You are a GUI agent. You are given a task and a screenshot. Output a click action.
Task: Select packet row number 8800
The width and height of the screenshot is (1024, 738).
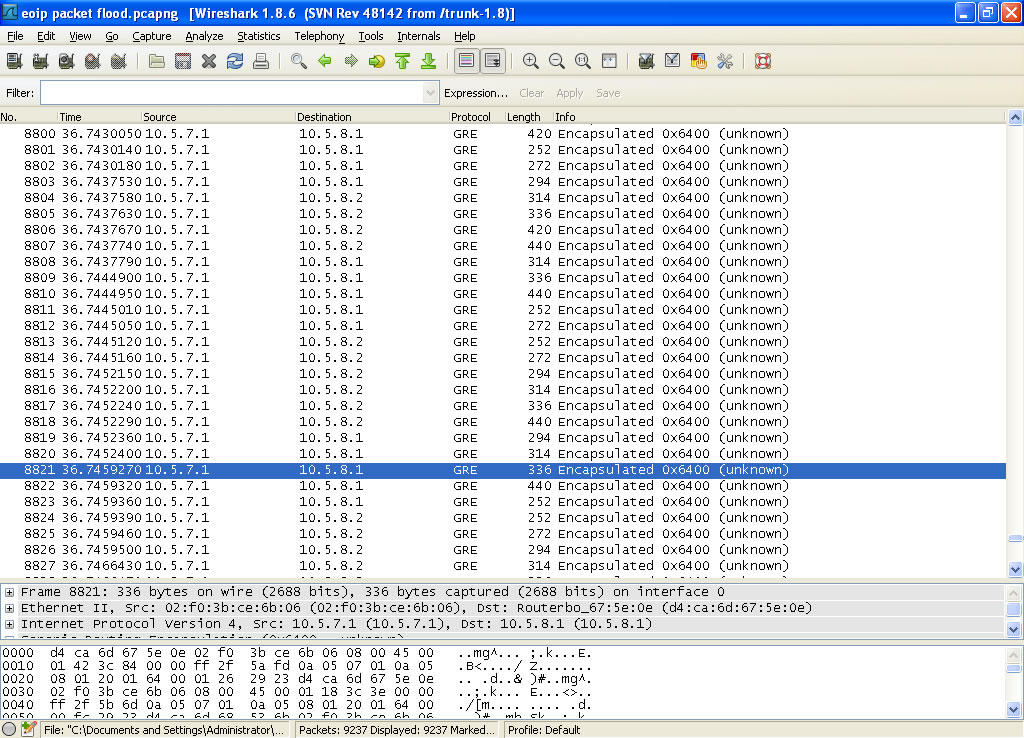click(x=503, y=134)
